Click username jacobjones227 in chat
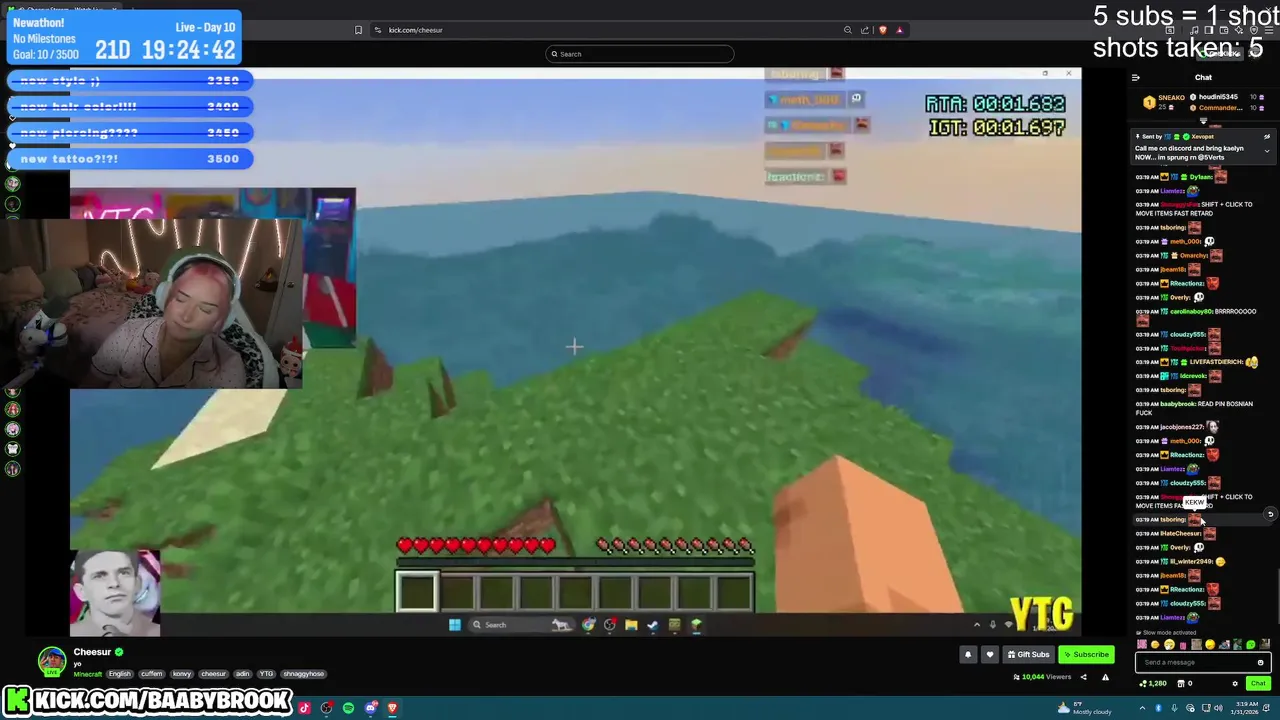Screen dimensions: 1280x720 pyautogui.click(x=1182, y=427)
